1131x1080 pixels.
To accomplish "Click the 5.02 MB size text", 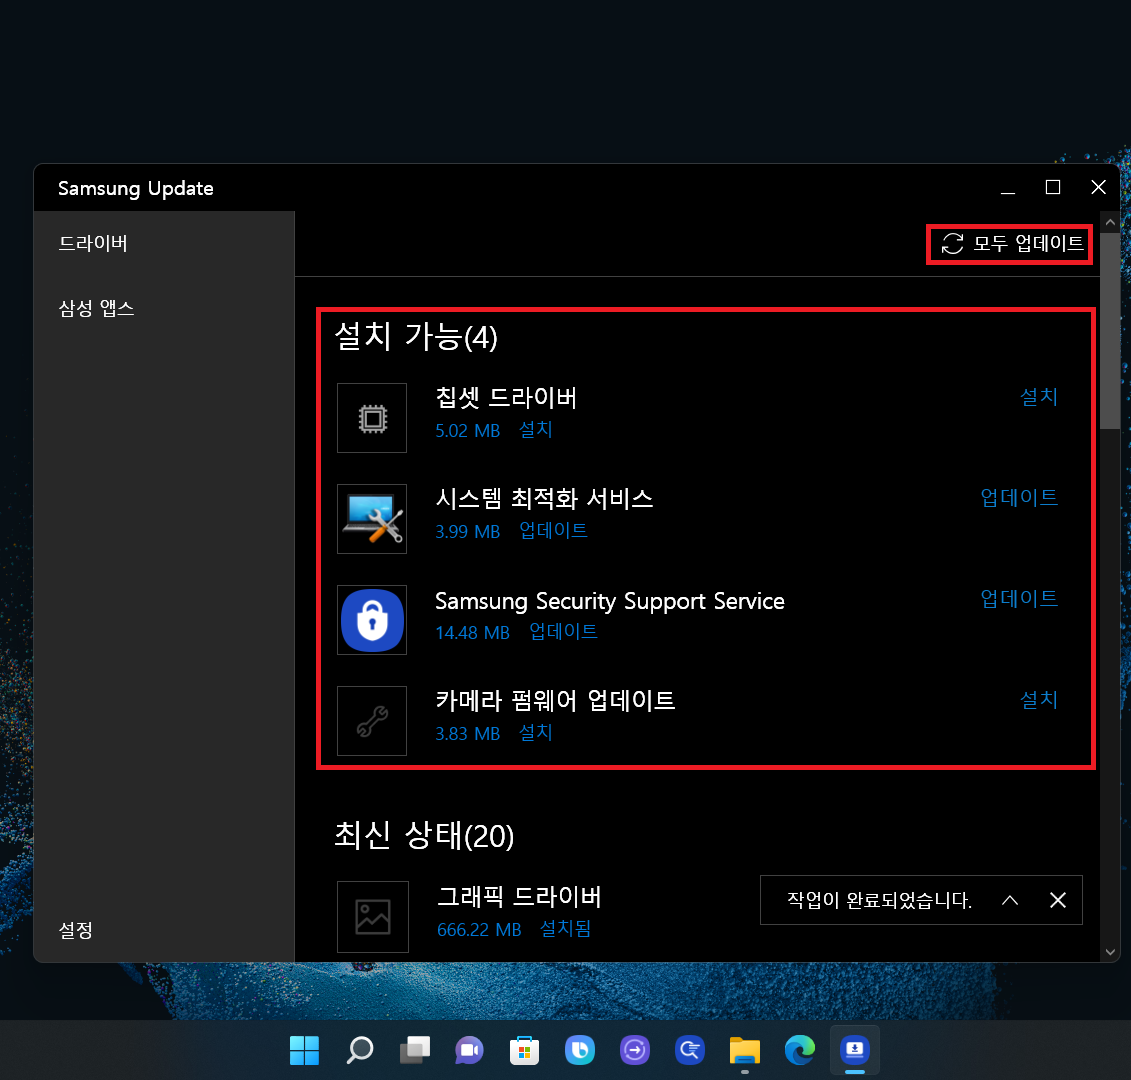I will (467, 431).
